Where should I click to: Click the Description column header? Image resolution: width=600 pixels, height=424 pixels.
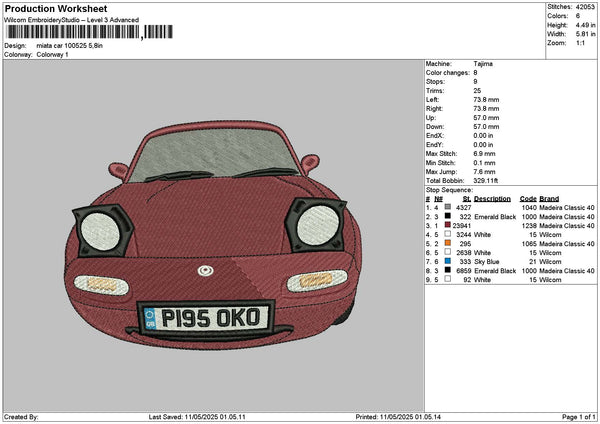[493, 197]
